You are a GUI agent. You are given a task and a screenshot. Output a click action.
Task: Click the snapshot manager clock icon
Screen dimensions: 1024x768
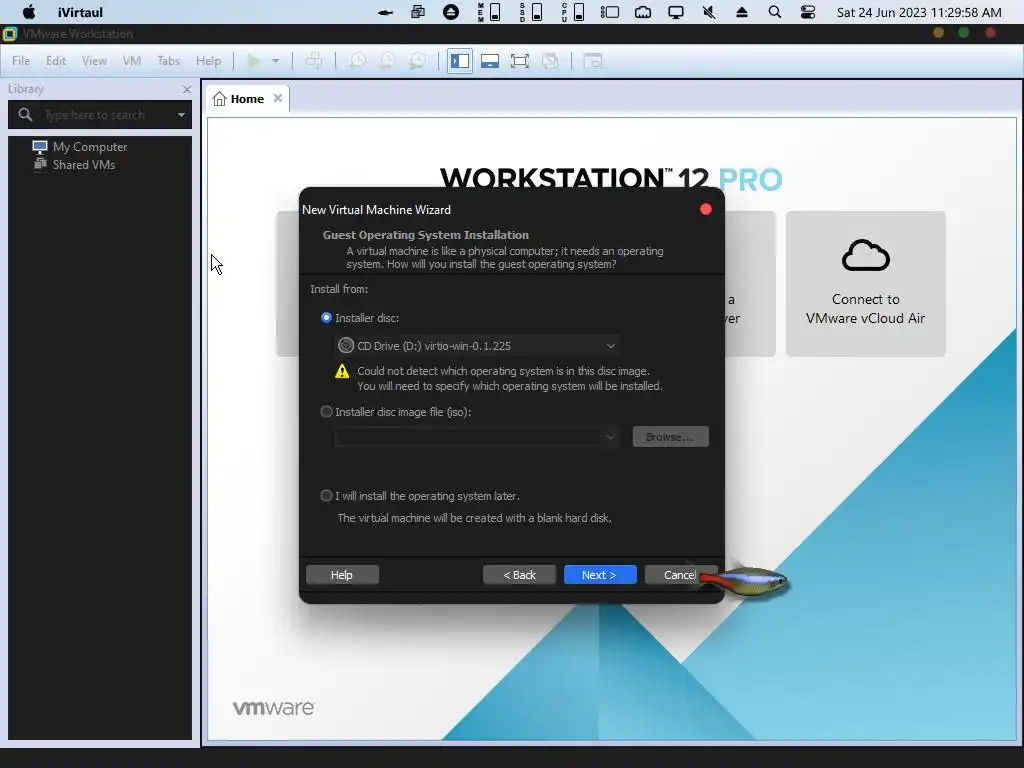pyautogui.click(x=418, y=61)
